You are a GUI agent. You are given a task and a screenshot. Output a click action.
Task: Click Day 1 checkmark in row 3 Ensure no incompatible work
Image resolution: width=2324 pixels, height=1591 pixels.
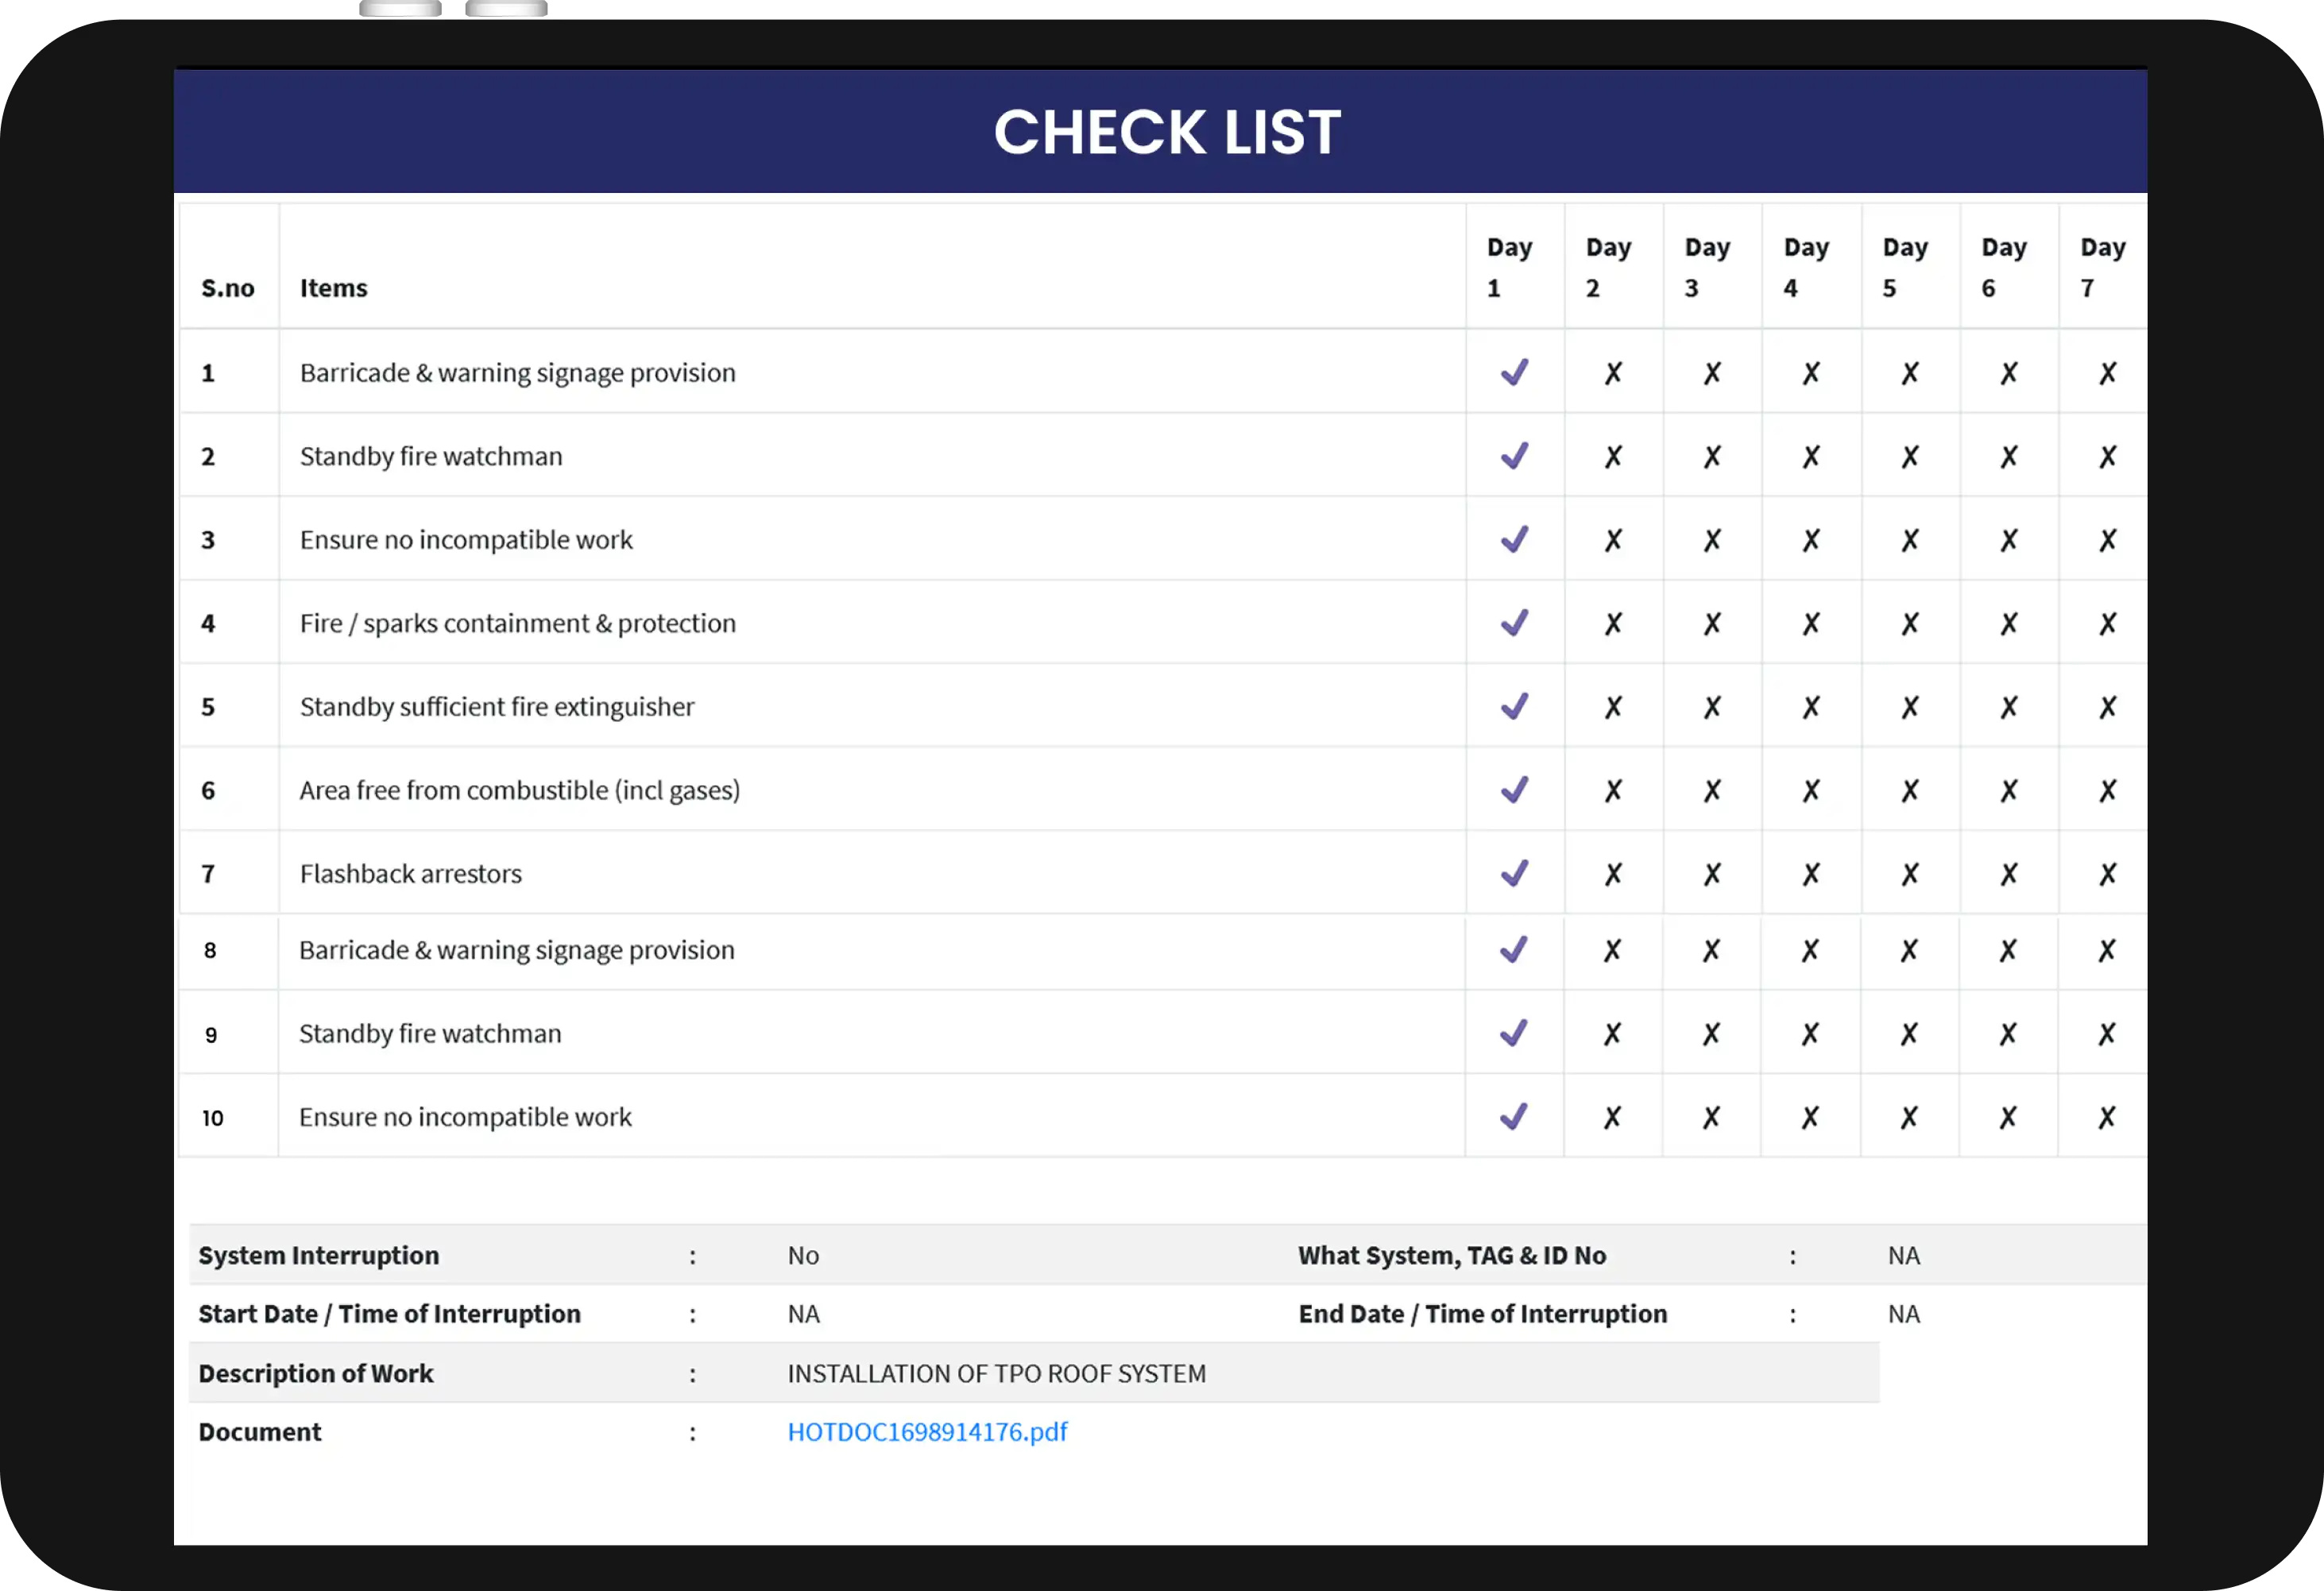(x=1514, y=539)
